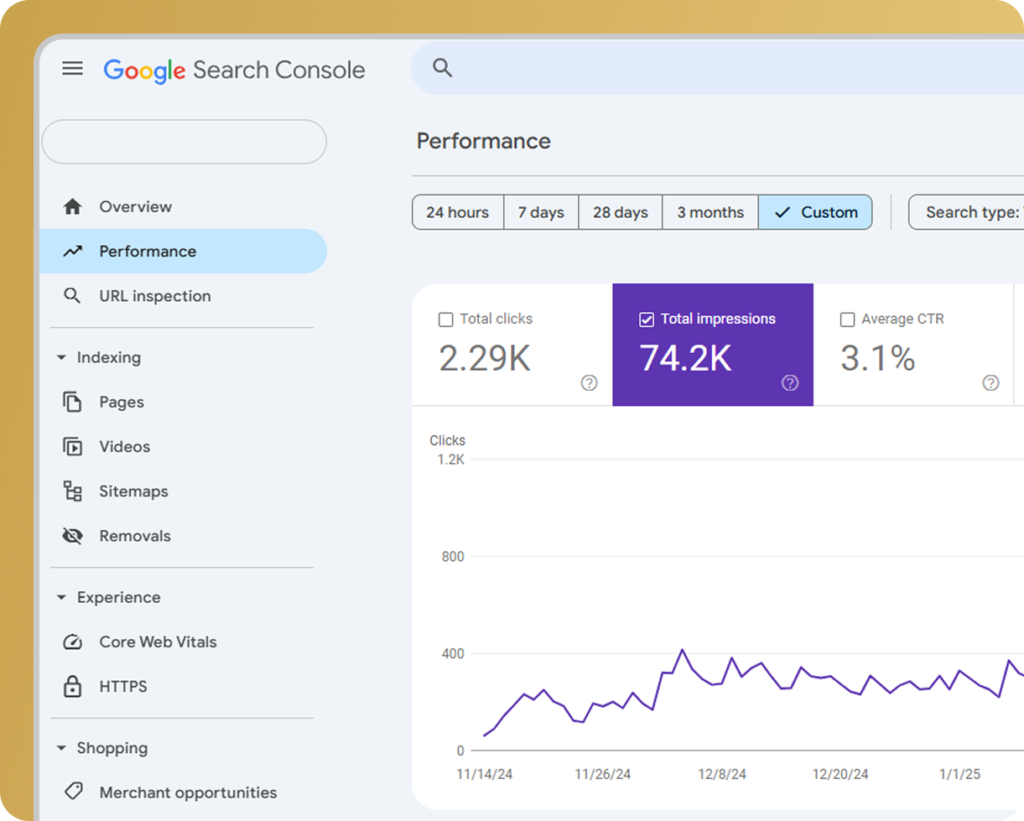Enable the Average CTR checkbox
This screenshot has height=821, width=1024.
click(847, 320)
